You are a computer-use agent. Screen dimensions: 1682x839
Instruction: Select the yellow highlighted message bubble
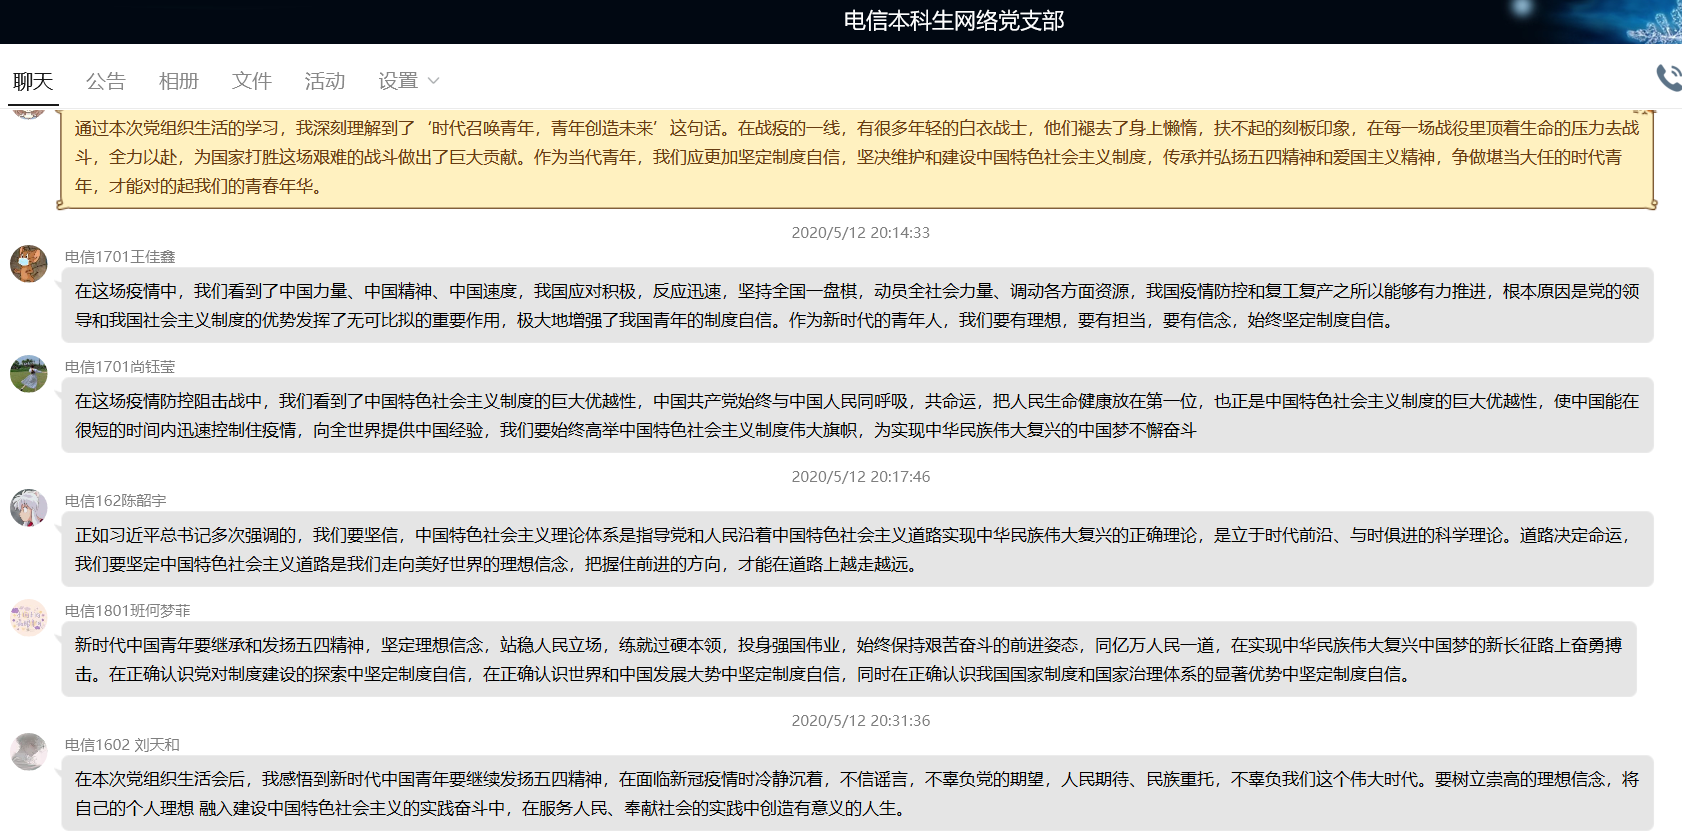click(856, 157)
